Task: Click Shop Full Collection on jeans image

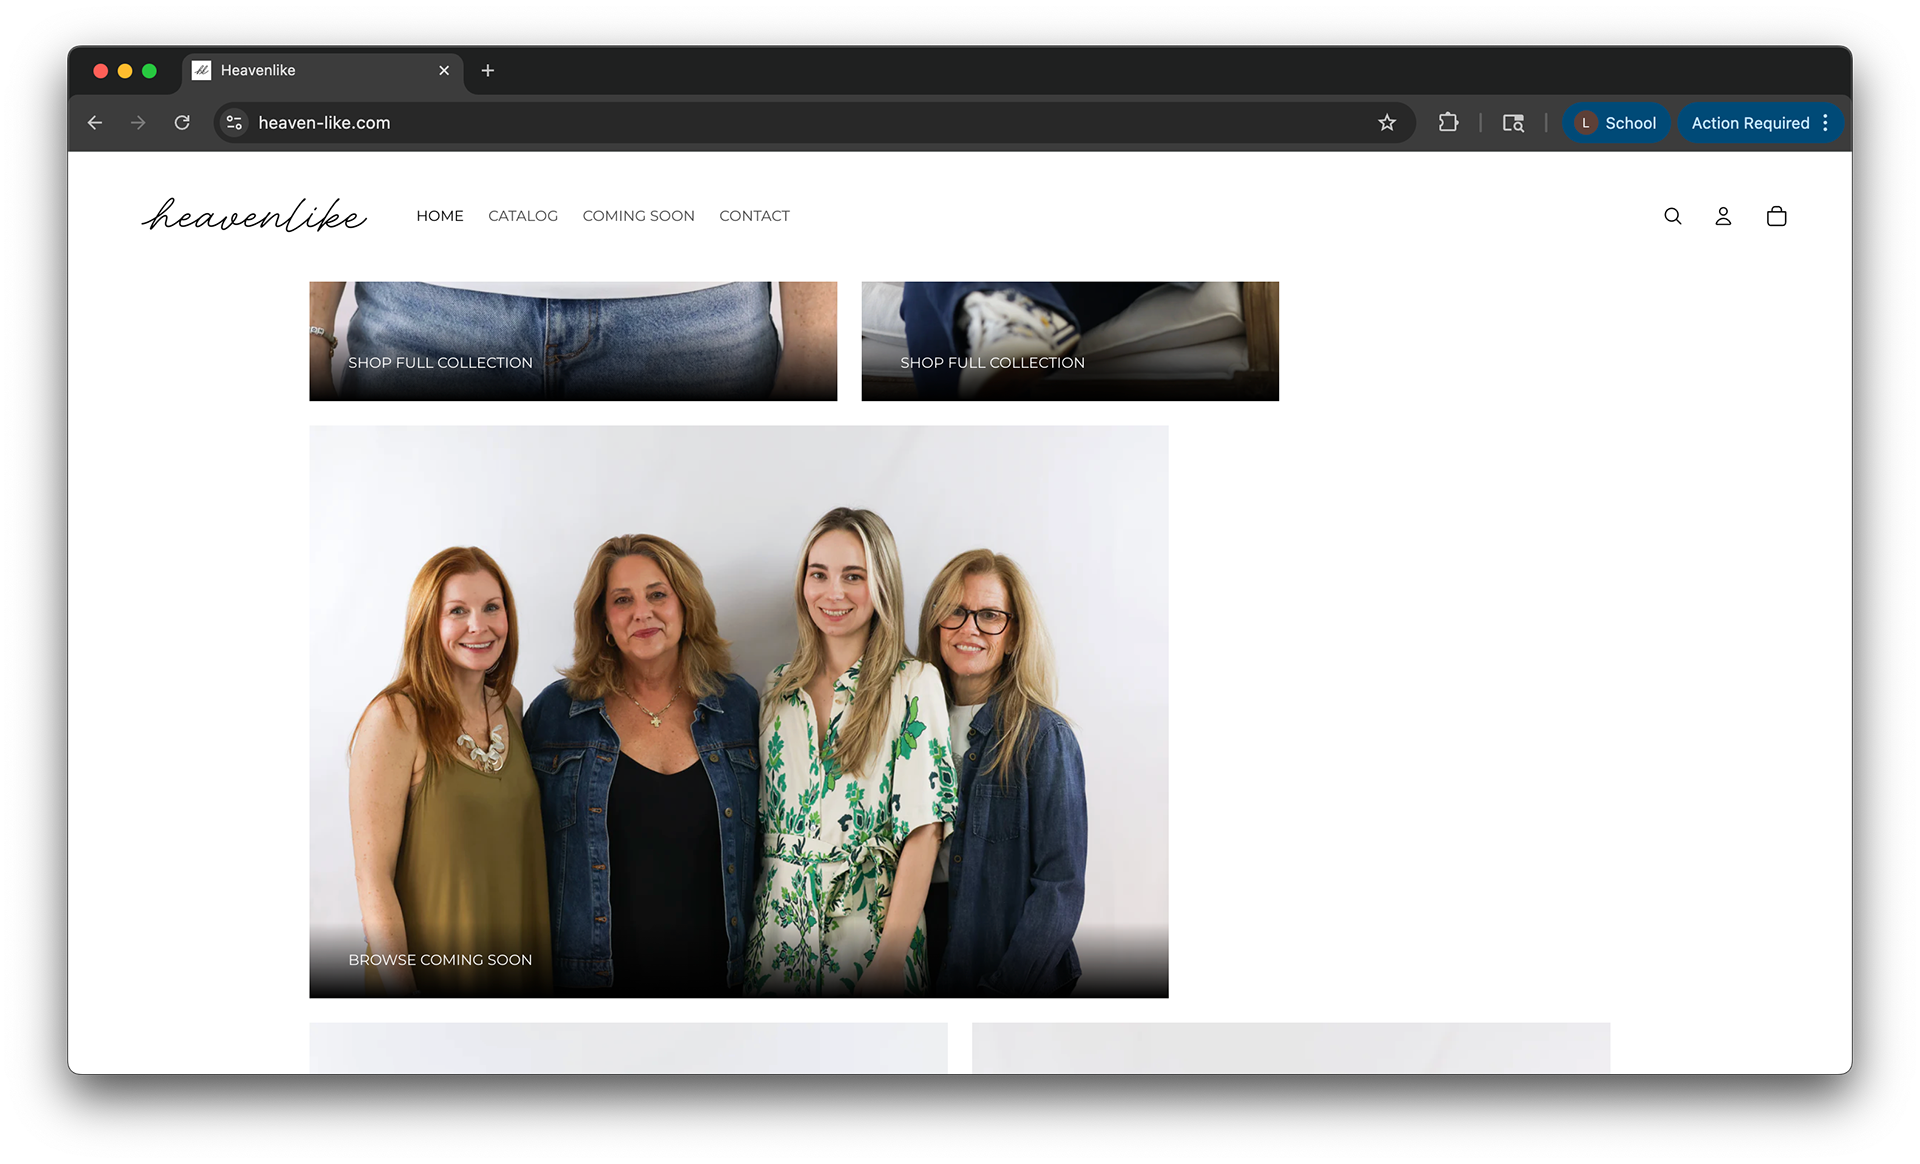Action: (440, 363)
